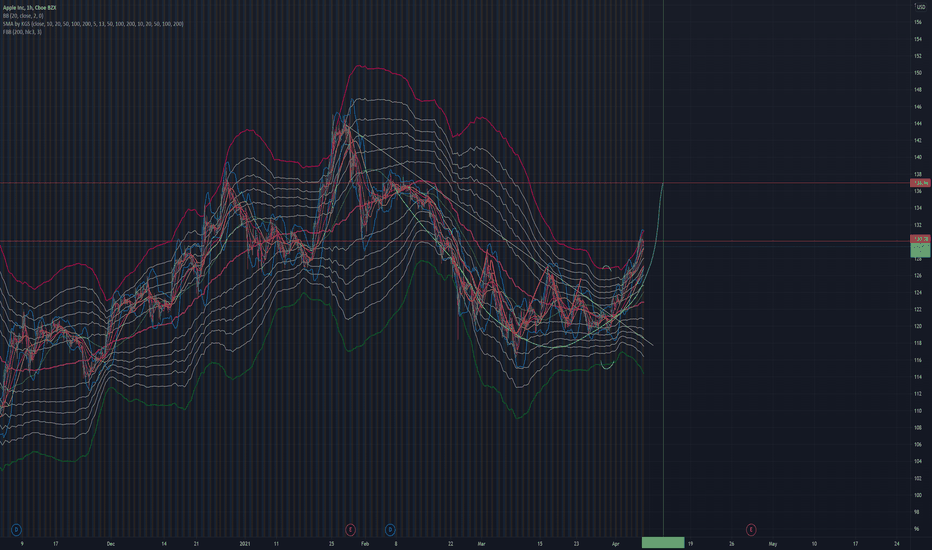
Task: Click the "2021" label on time axis
Action: [x=245, y=543]
